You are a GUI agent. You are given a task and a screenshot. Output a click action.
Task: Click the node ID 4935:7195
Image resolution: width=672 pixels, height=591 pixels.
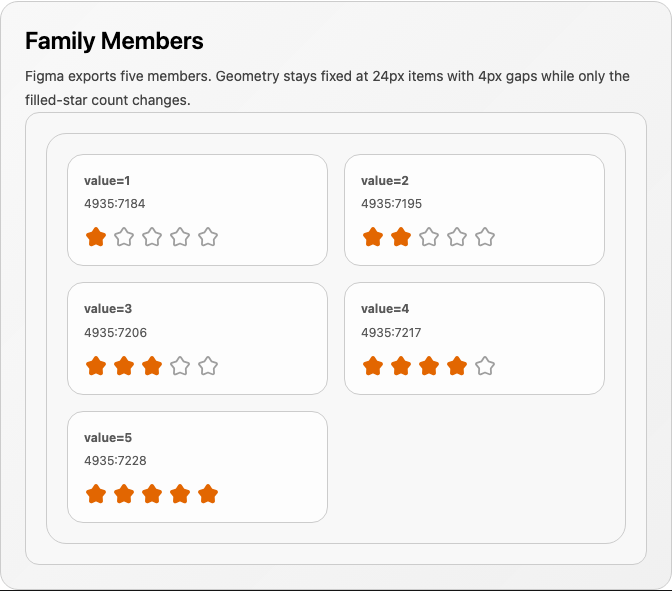[391, 204]
